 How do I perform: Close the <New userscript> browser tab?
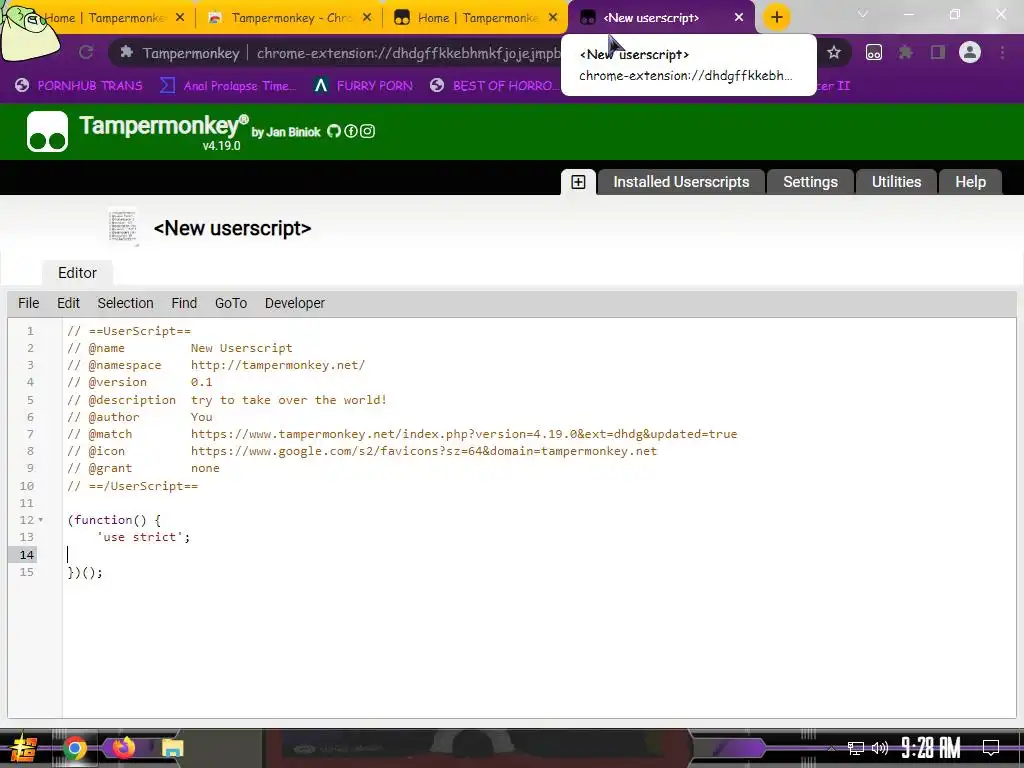click(x=739, y=18)
